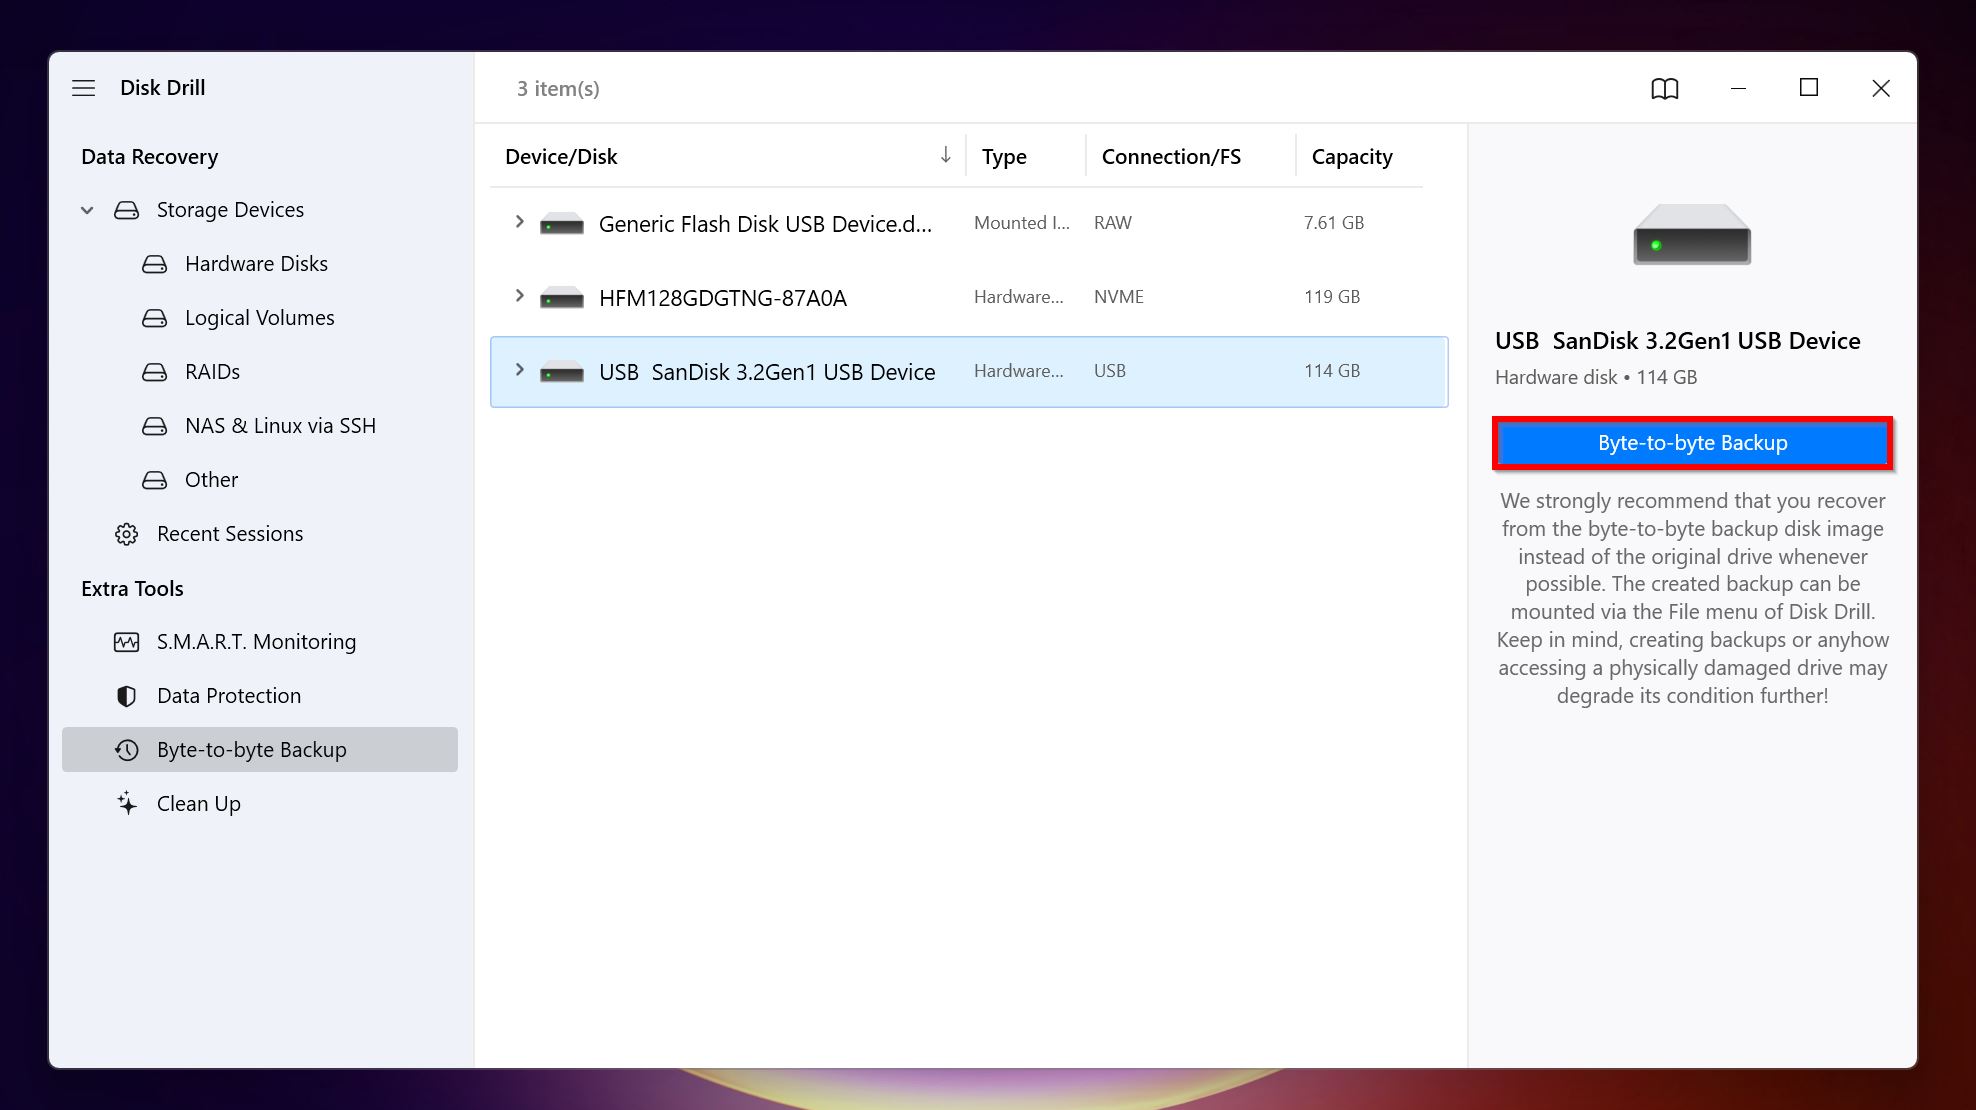This screenshot has height=1110, width=1976.
Task: Click the NAS & Linux via SSH icon
Action: coord(155,426)
